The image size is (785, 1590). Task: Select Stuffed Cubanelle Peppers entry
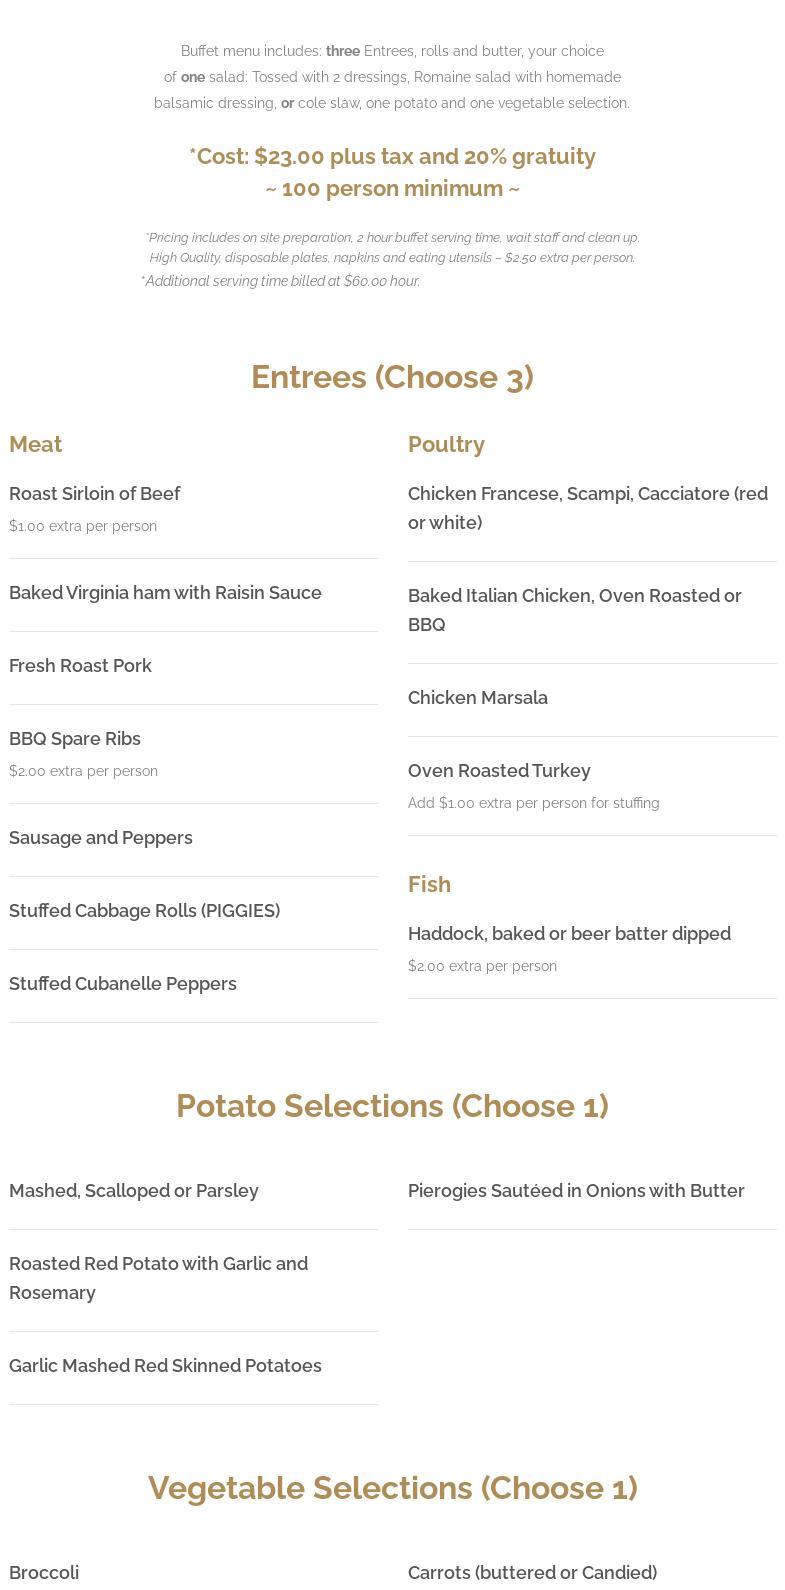(x=123, y=984)
